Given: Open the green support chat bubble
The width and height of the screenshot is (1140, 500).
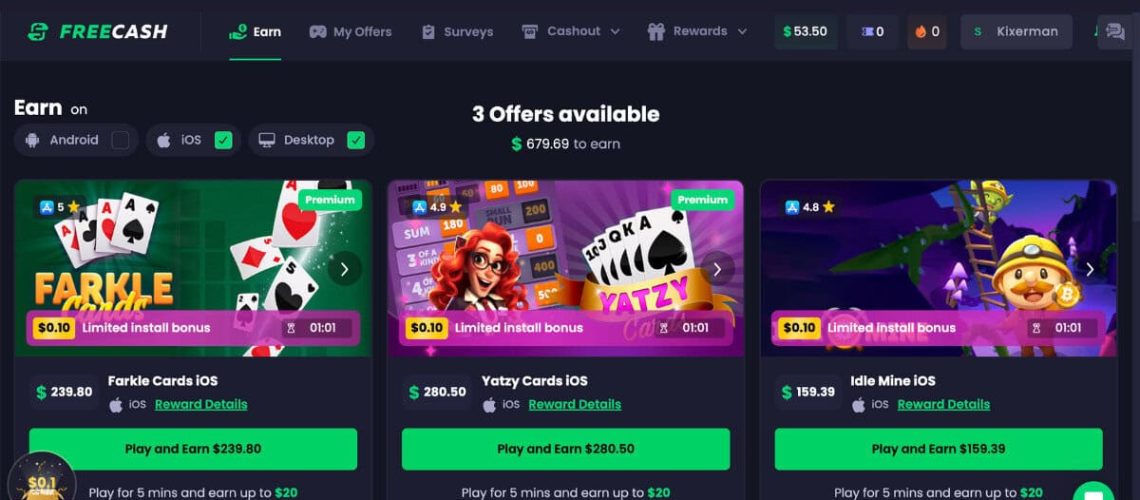Looking at the screenshot, I should point(1093,492).
